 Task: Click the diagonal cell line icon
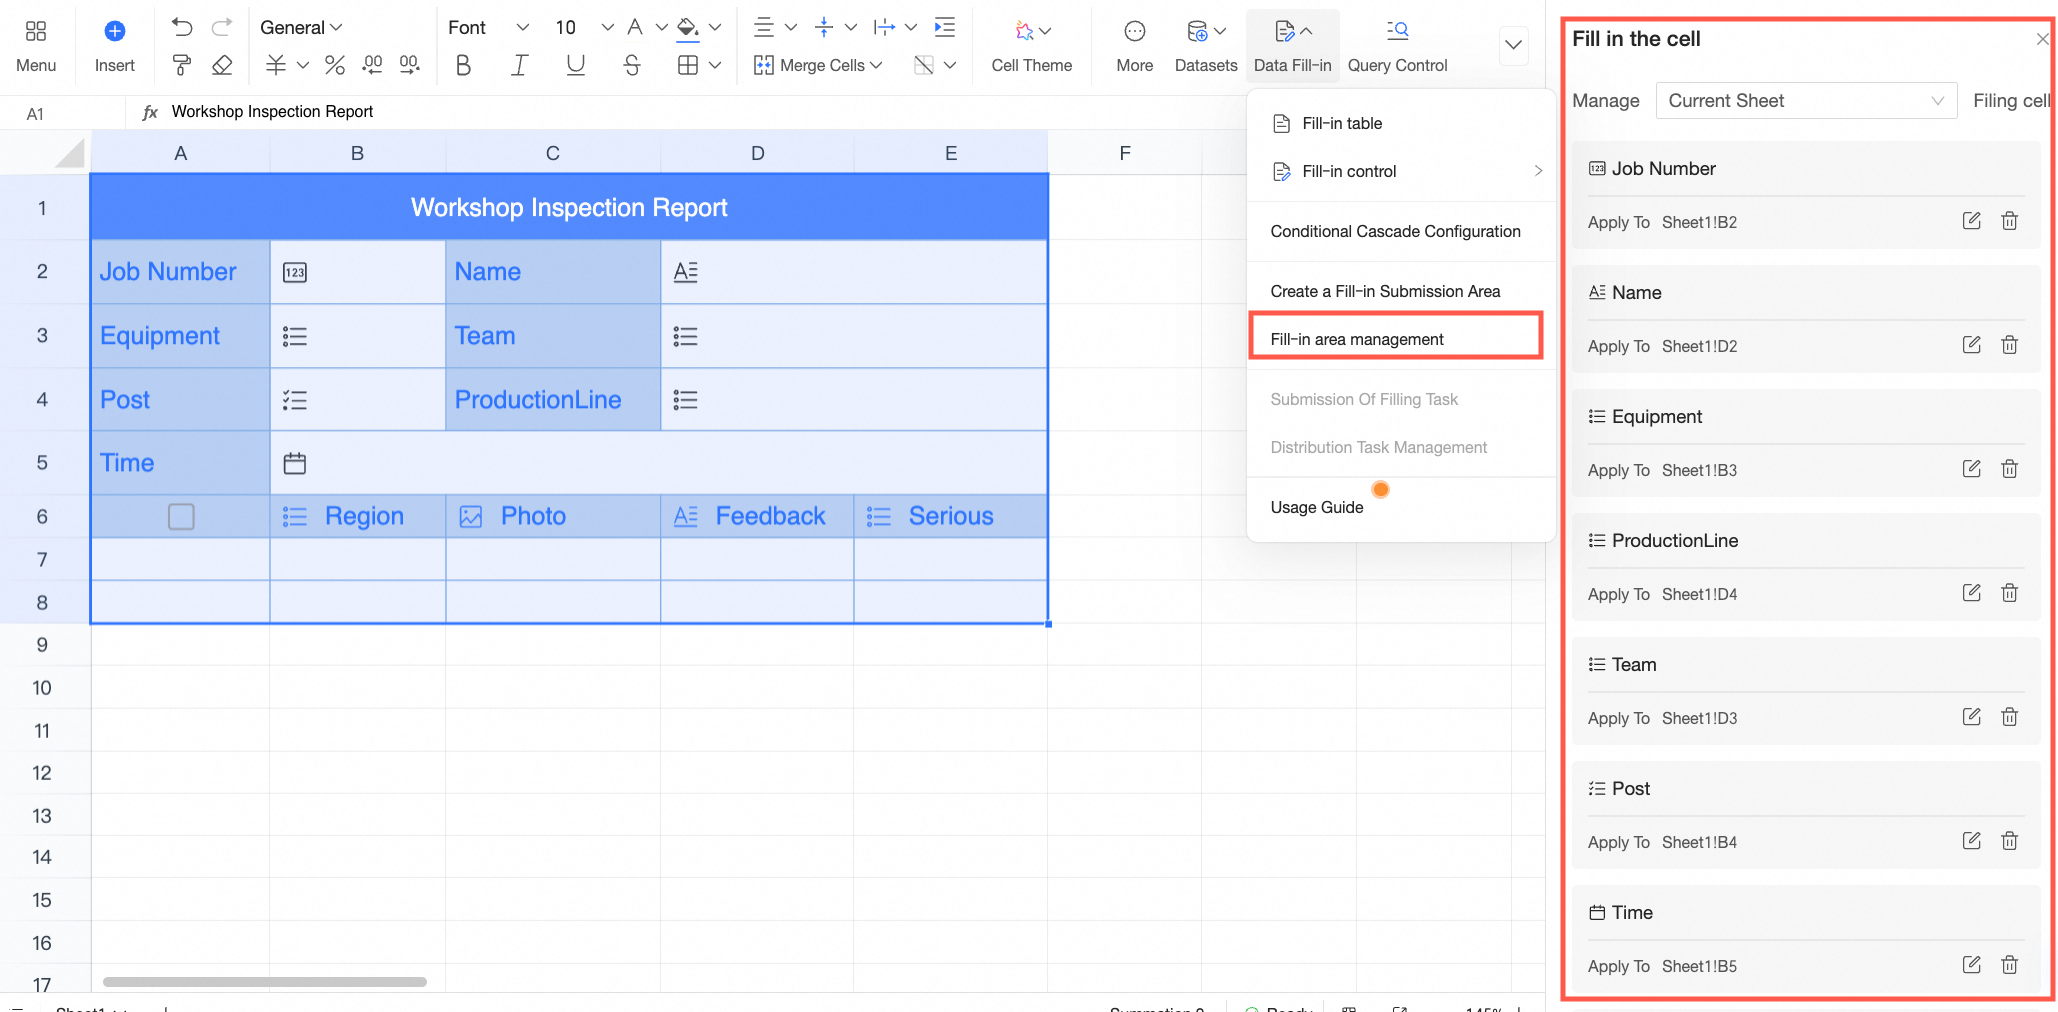pyautogui.click(x=924, y=65)
